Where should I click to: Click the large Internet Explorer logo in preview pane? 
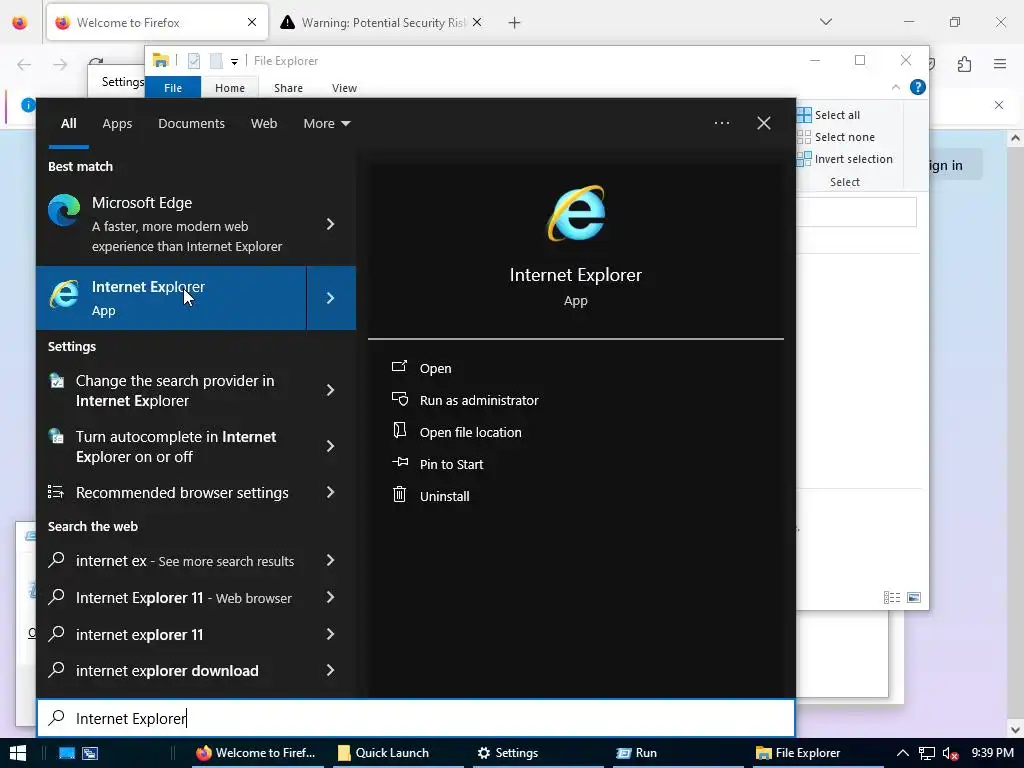575,214
